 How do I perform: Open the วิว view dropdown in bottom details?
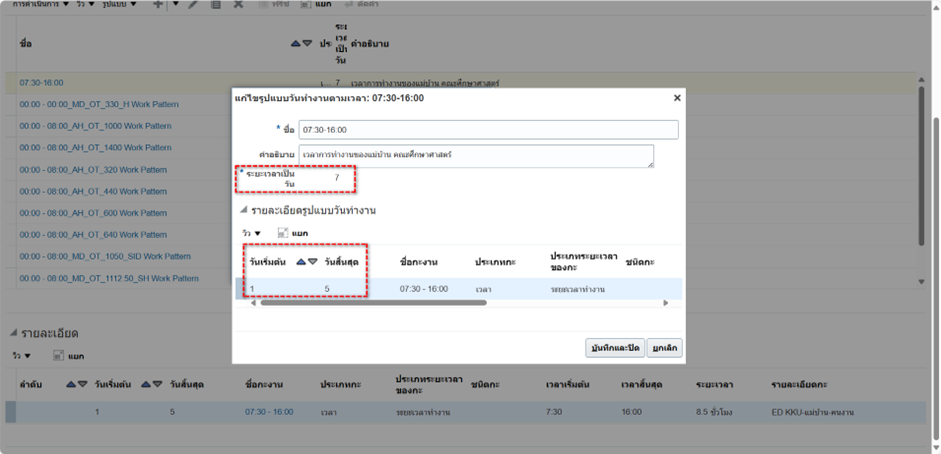(21, 355)
